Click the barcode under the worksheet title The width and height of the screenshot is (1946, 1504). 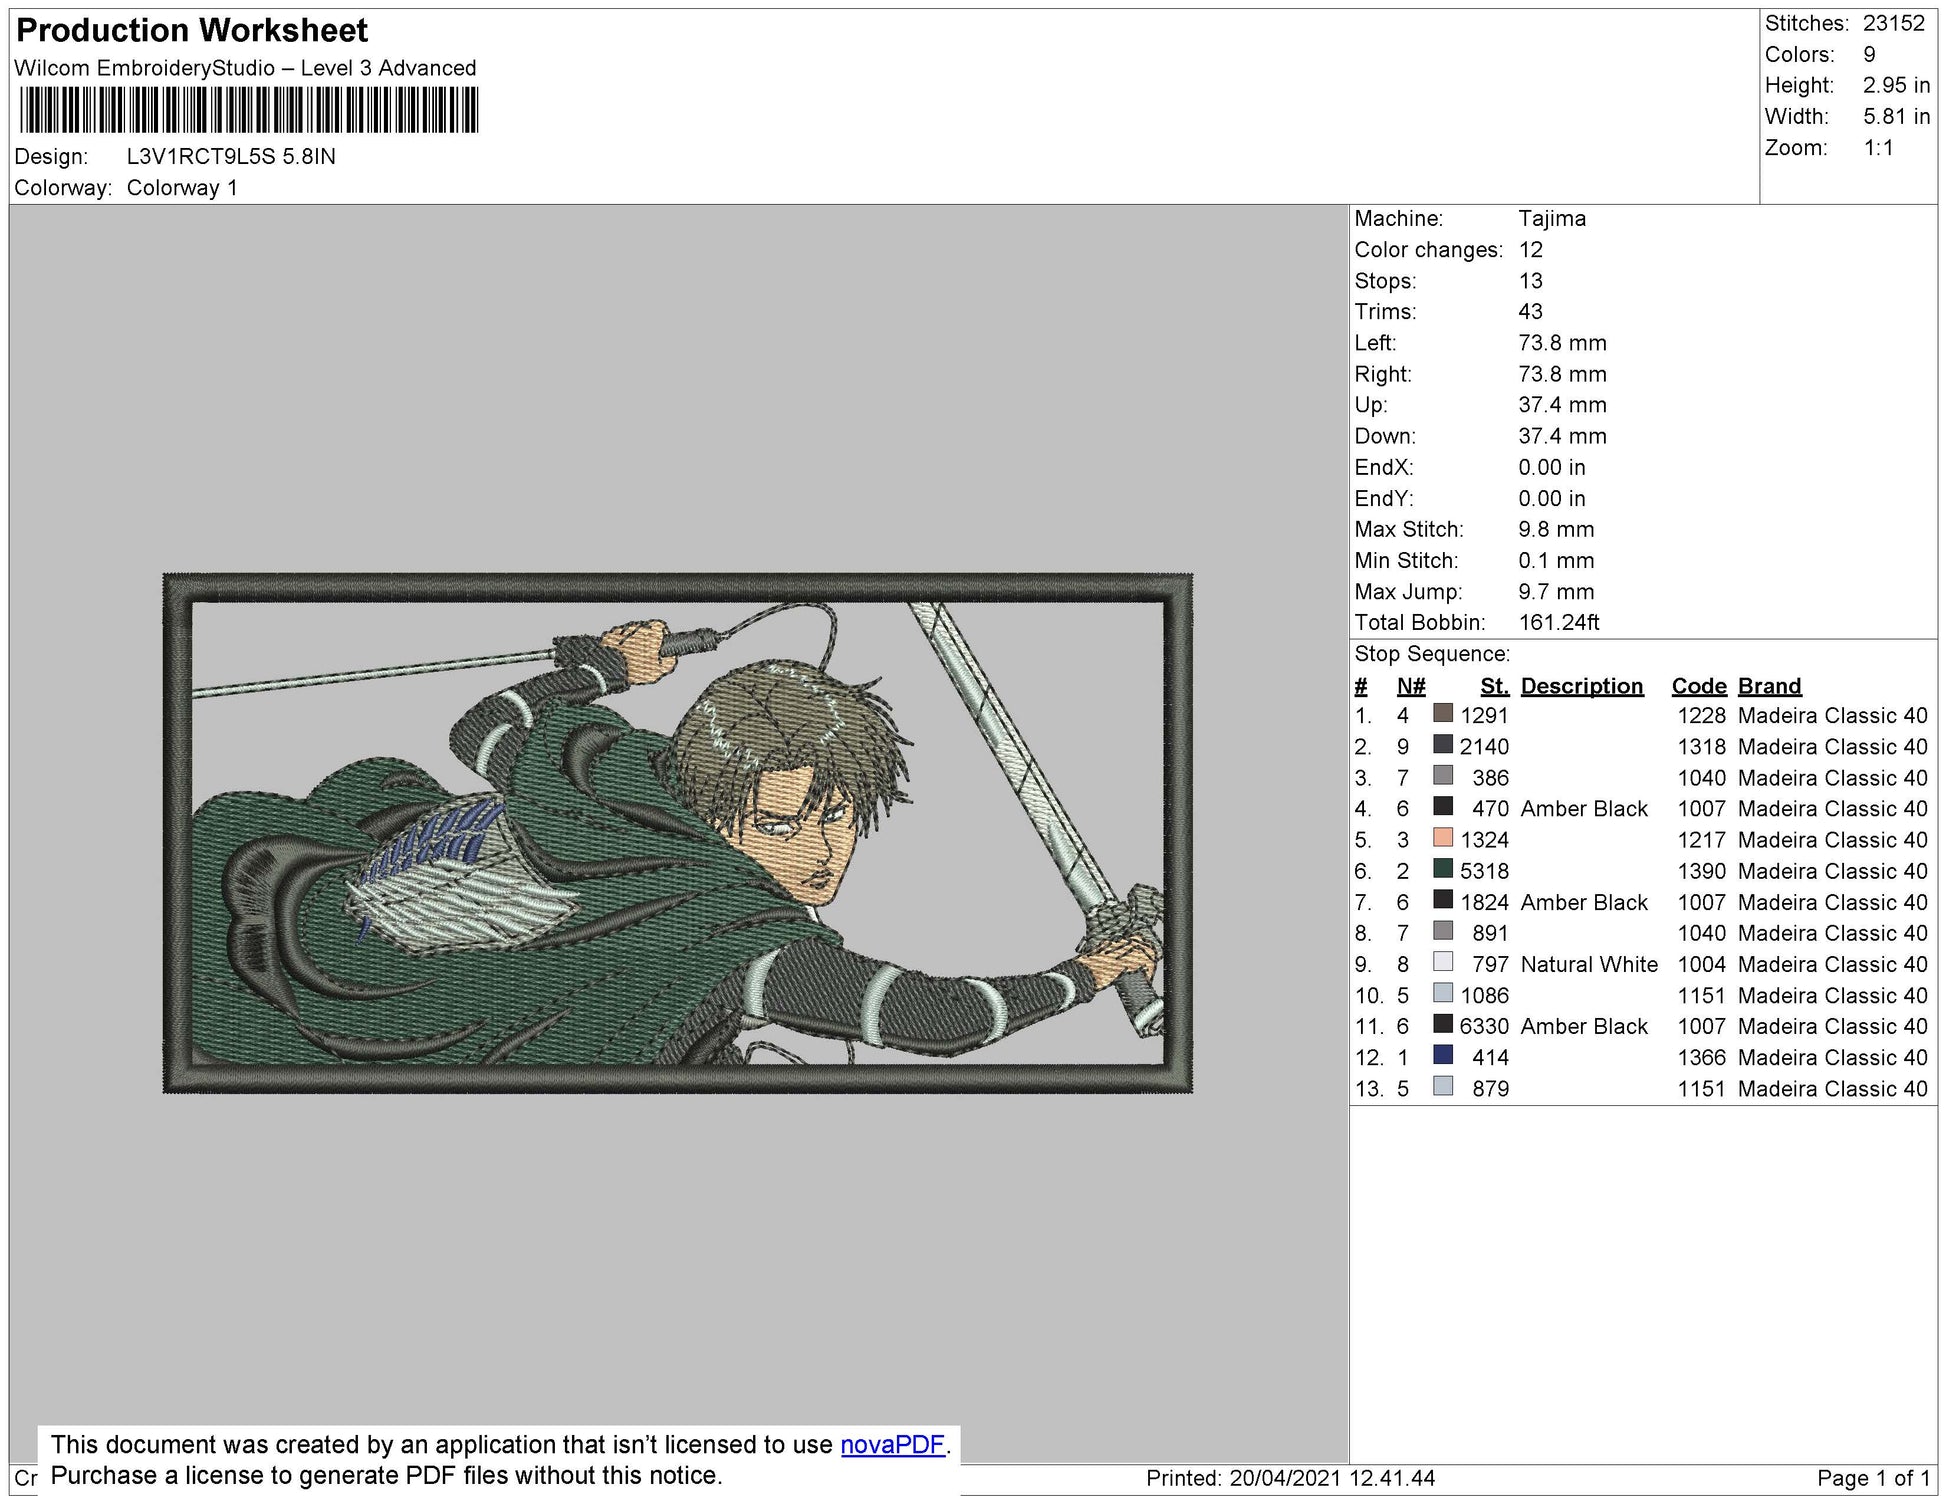point(248,110)
